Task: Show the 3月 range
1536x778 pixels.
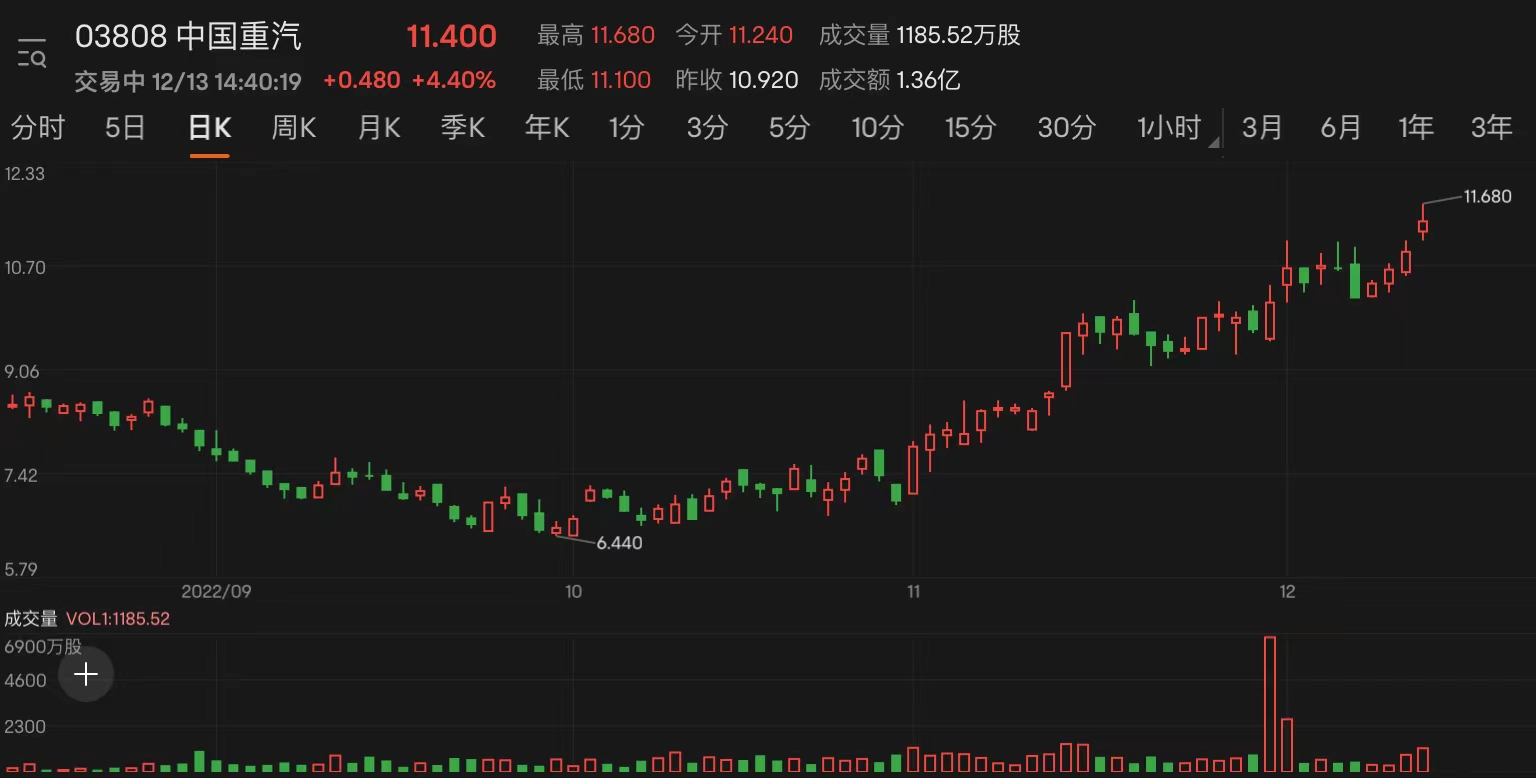Action: [1262, 128]
